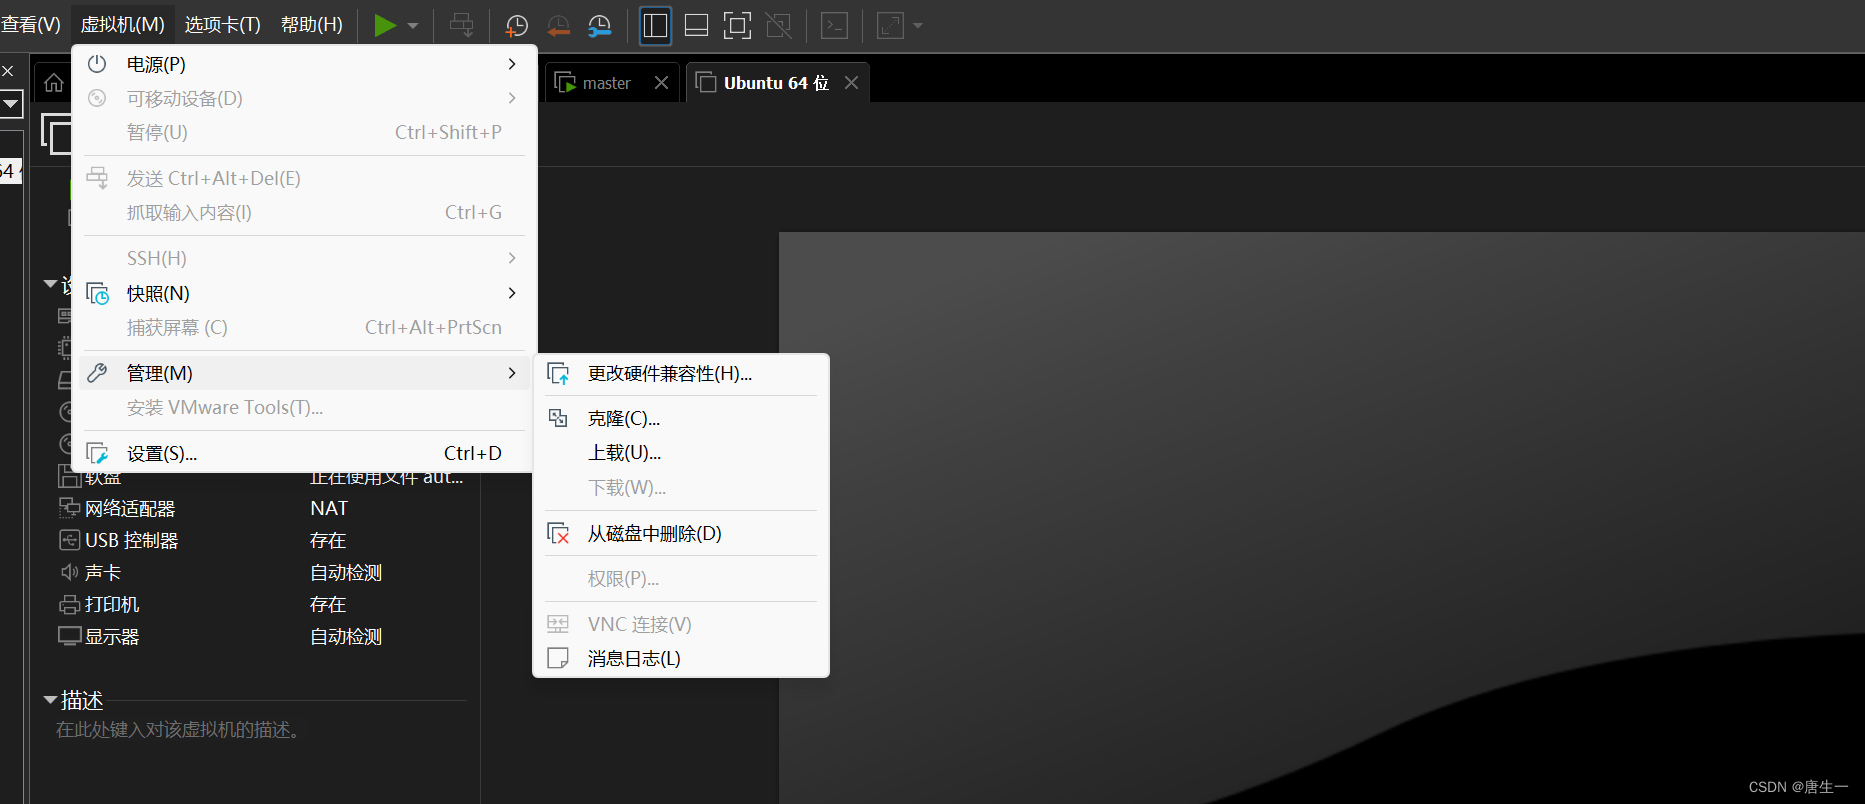Open the 帮助(H) menu
Screen dimensions: 1865x804
pos(311,24)
